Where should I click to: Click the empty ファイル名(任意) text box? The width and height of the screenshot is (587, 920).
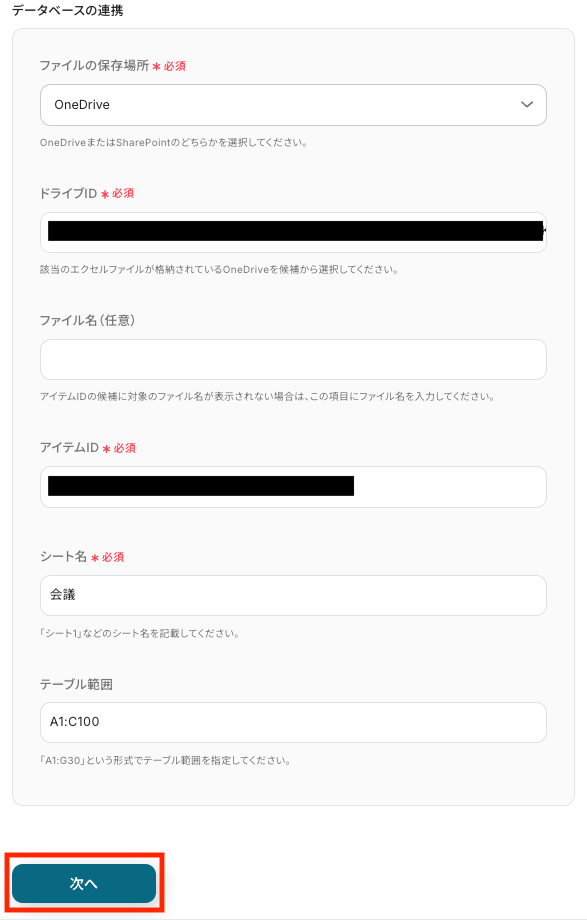click(293, 360)
